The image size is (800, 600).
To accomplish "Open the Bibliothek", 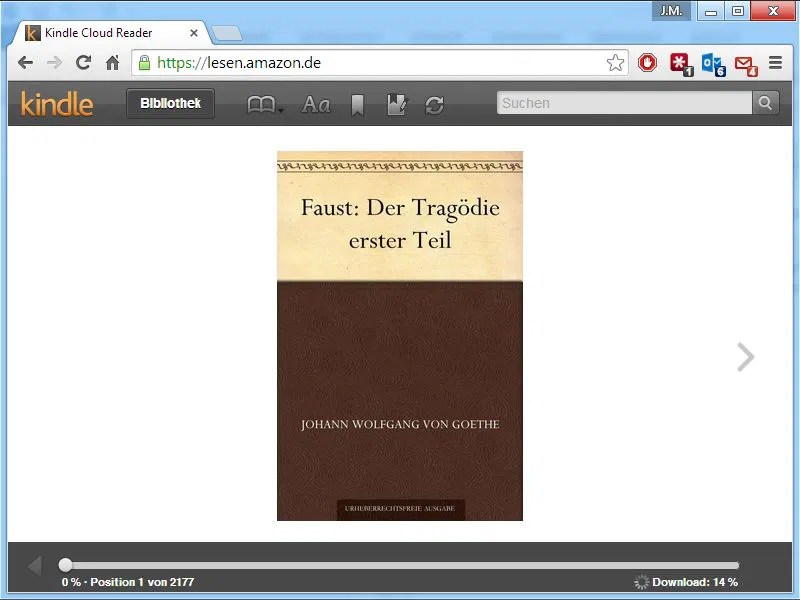I will [170, 103].
